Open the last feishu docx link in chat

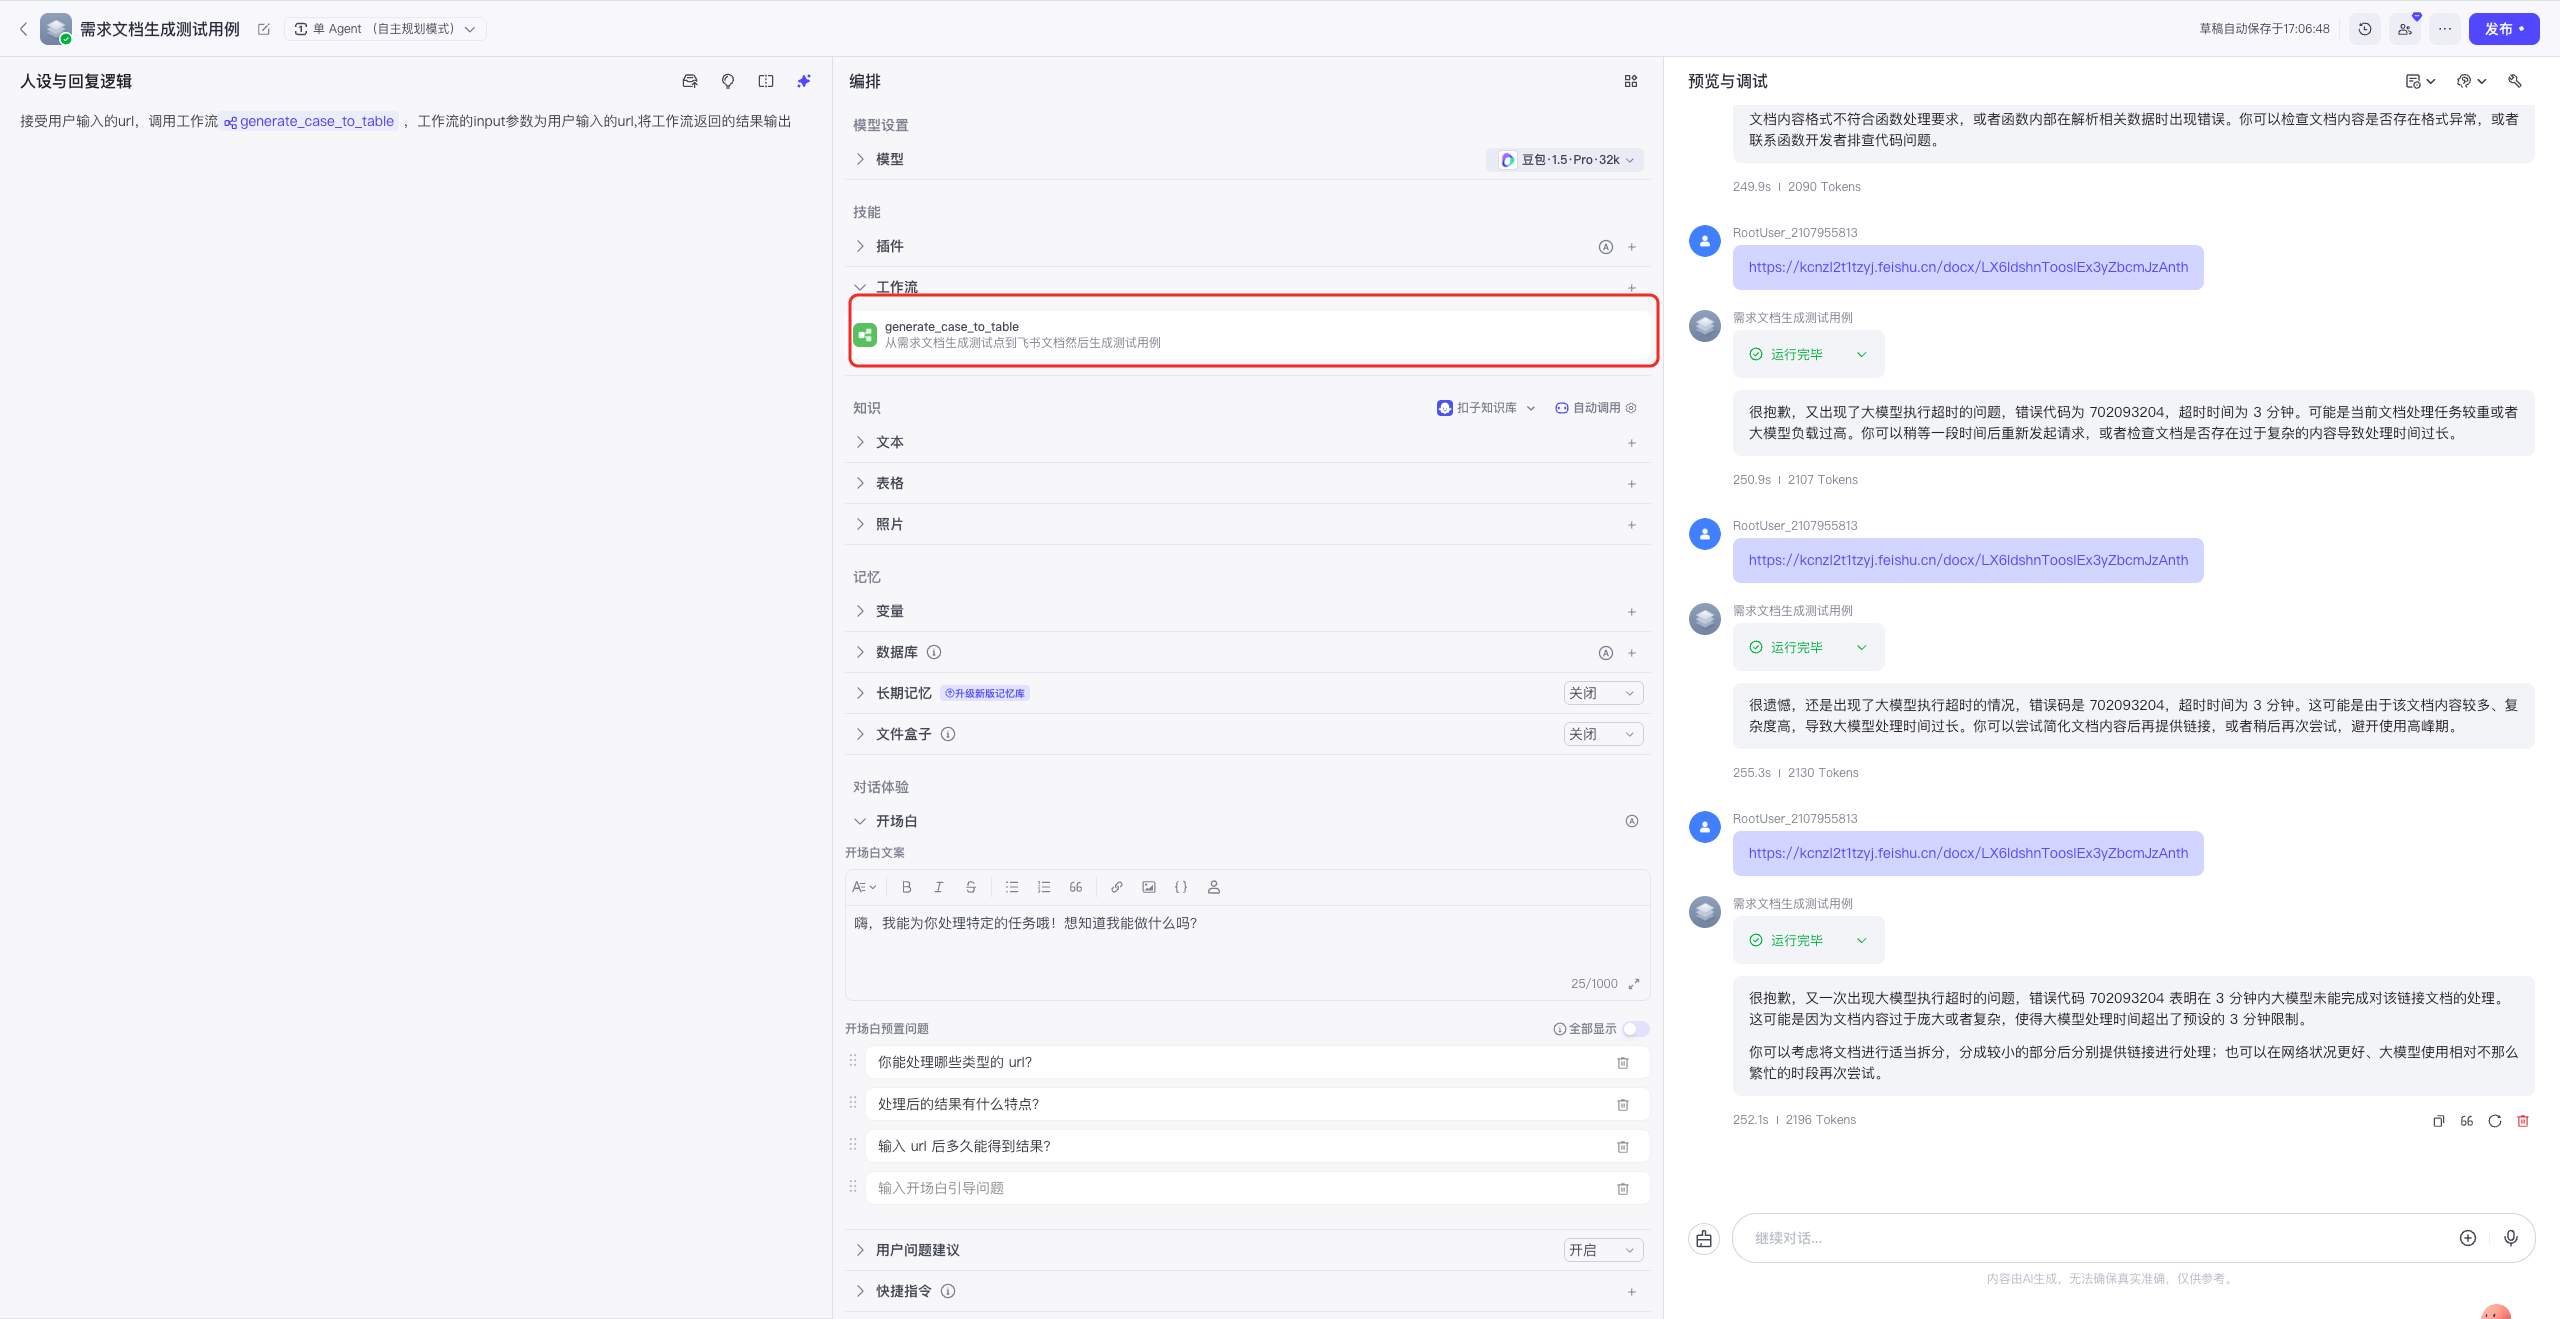(1967, 853)
